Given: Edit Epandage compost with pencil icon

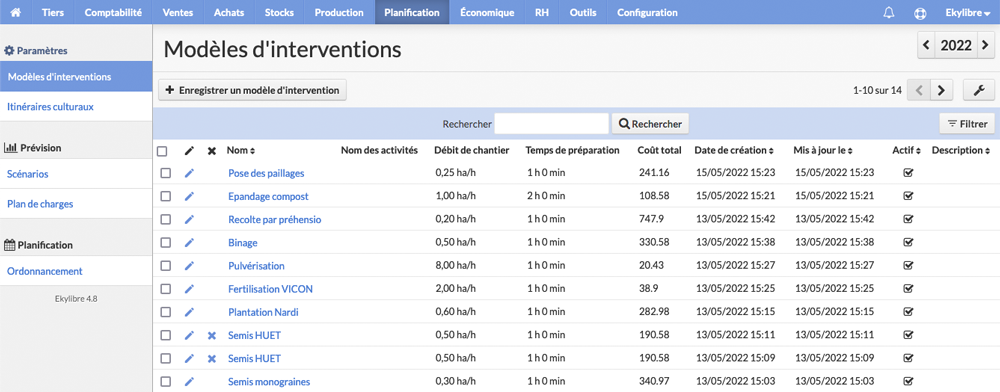Looking at the screenshot, I should [x=189, y=196].
